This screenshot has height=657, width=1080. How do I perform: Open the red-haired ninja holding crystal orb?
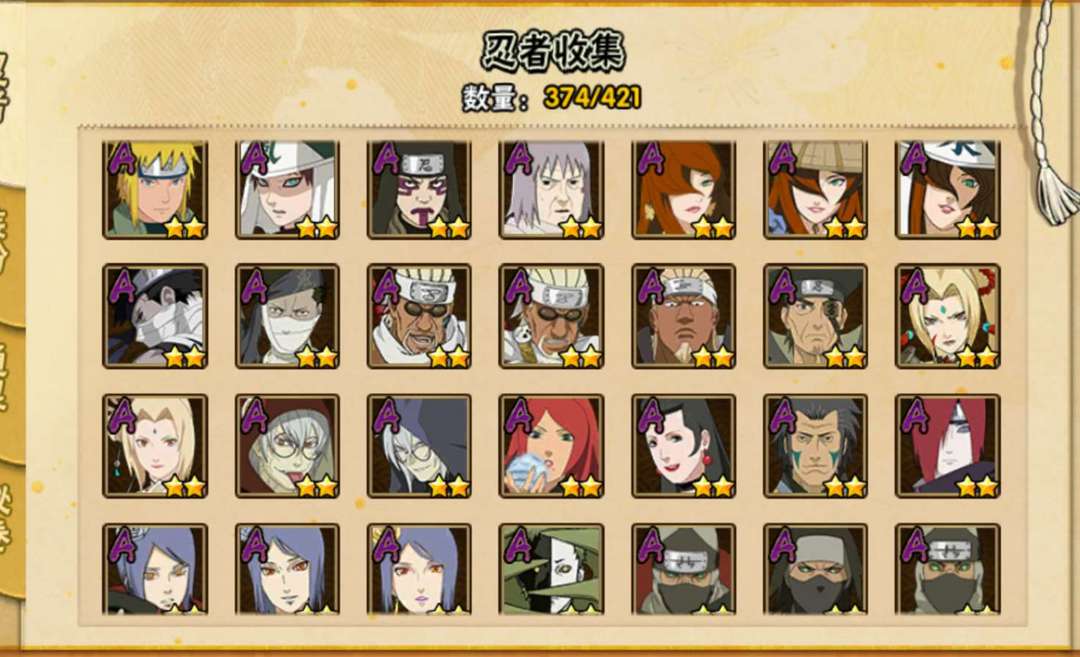click(x=551, y=446)
